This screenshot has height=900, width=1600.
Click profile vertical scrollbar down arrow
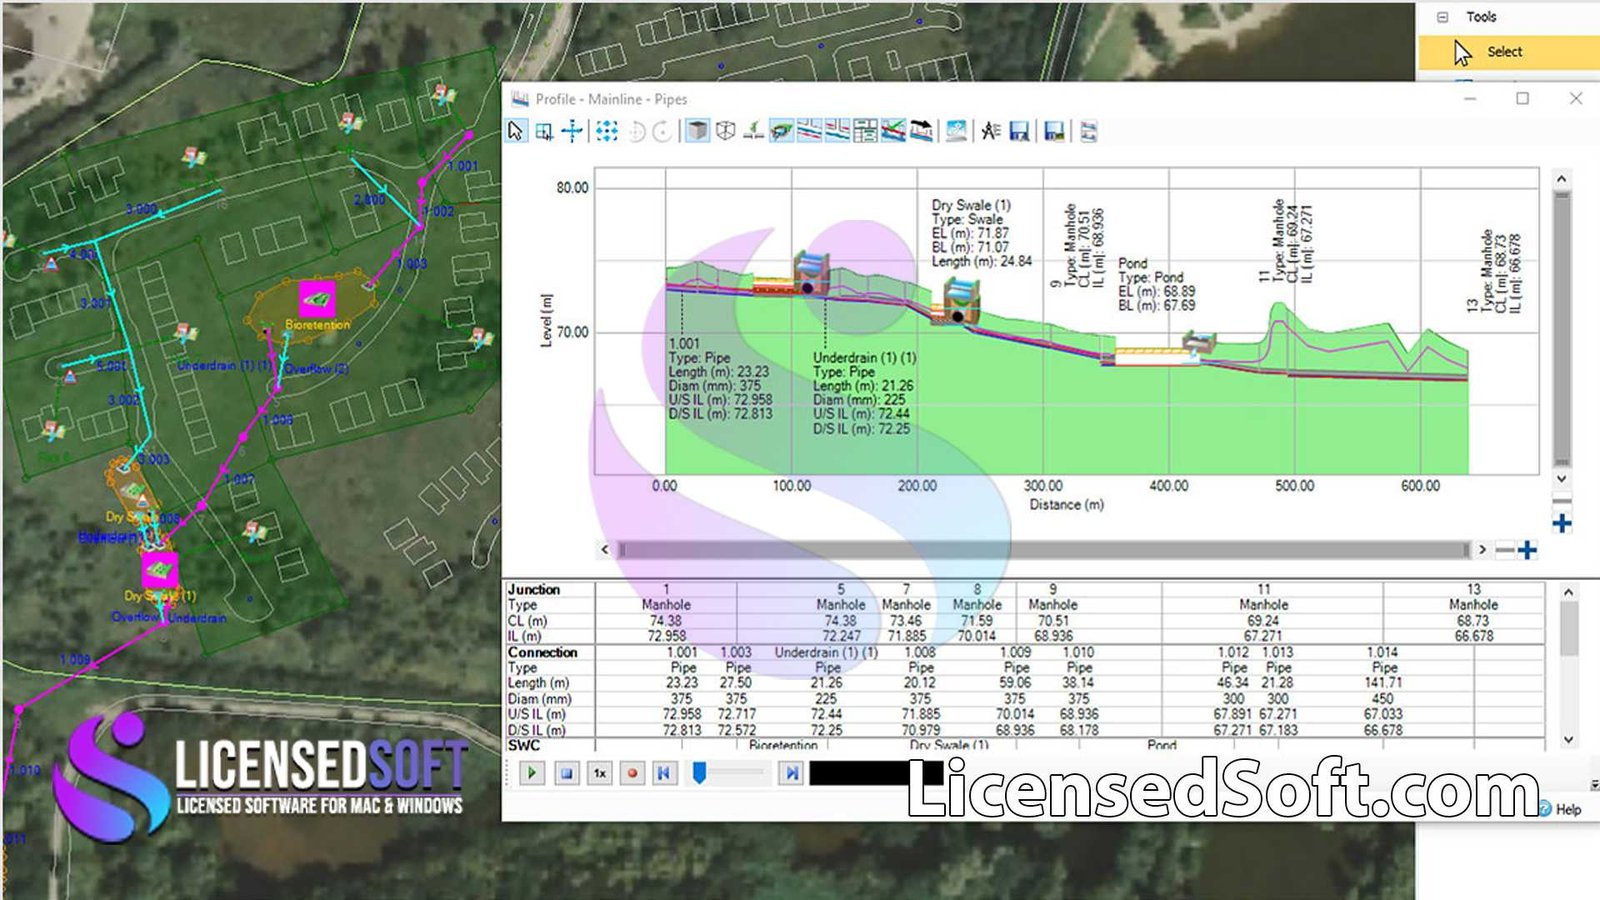(x=1562, y=479)
